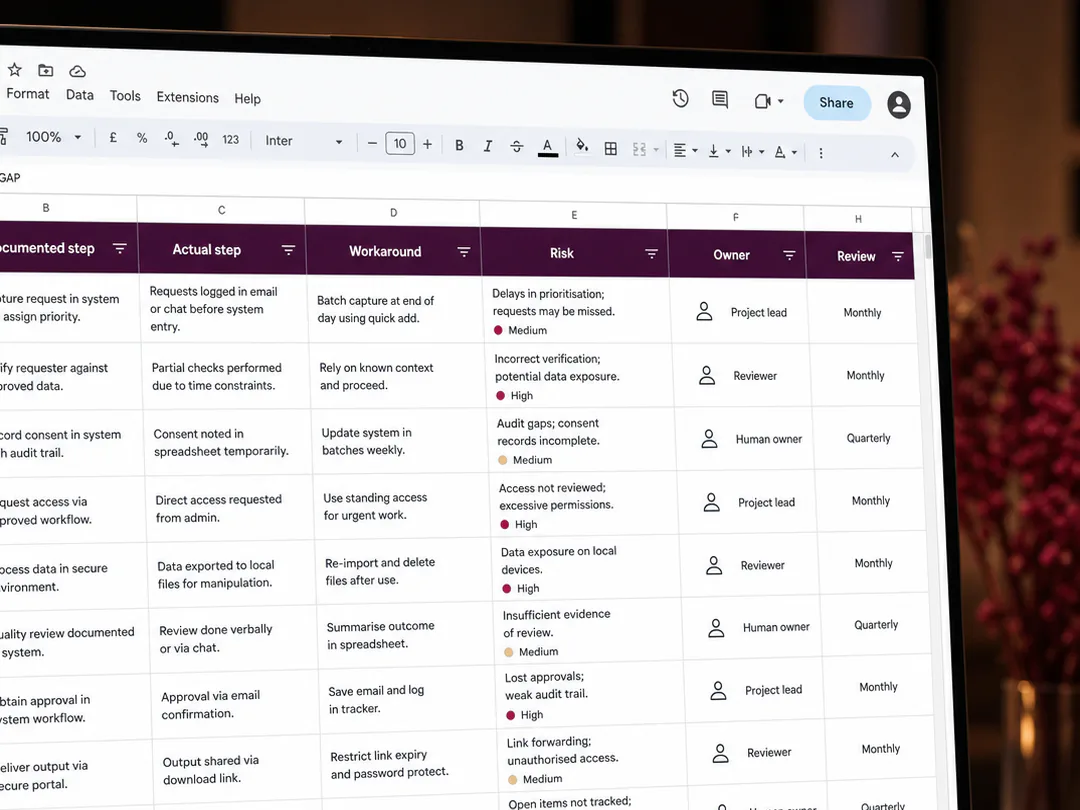Open the Extensions menu
Viewport: 1080px width, 810px height.
(x=187, y=97)
